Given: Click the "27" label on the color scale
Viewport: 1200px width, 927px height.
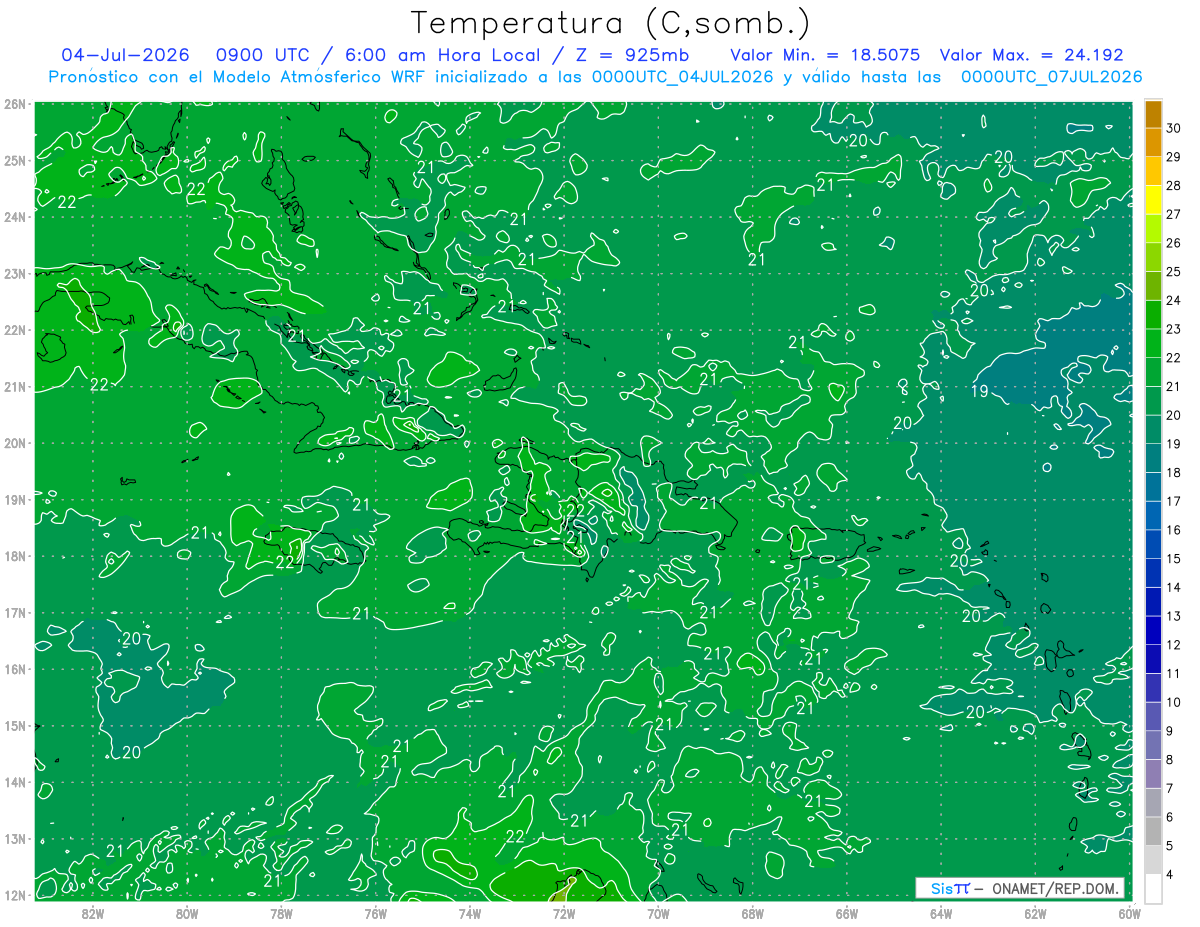Looking at the screenshot, I should [1175, 214].
